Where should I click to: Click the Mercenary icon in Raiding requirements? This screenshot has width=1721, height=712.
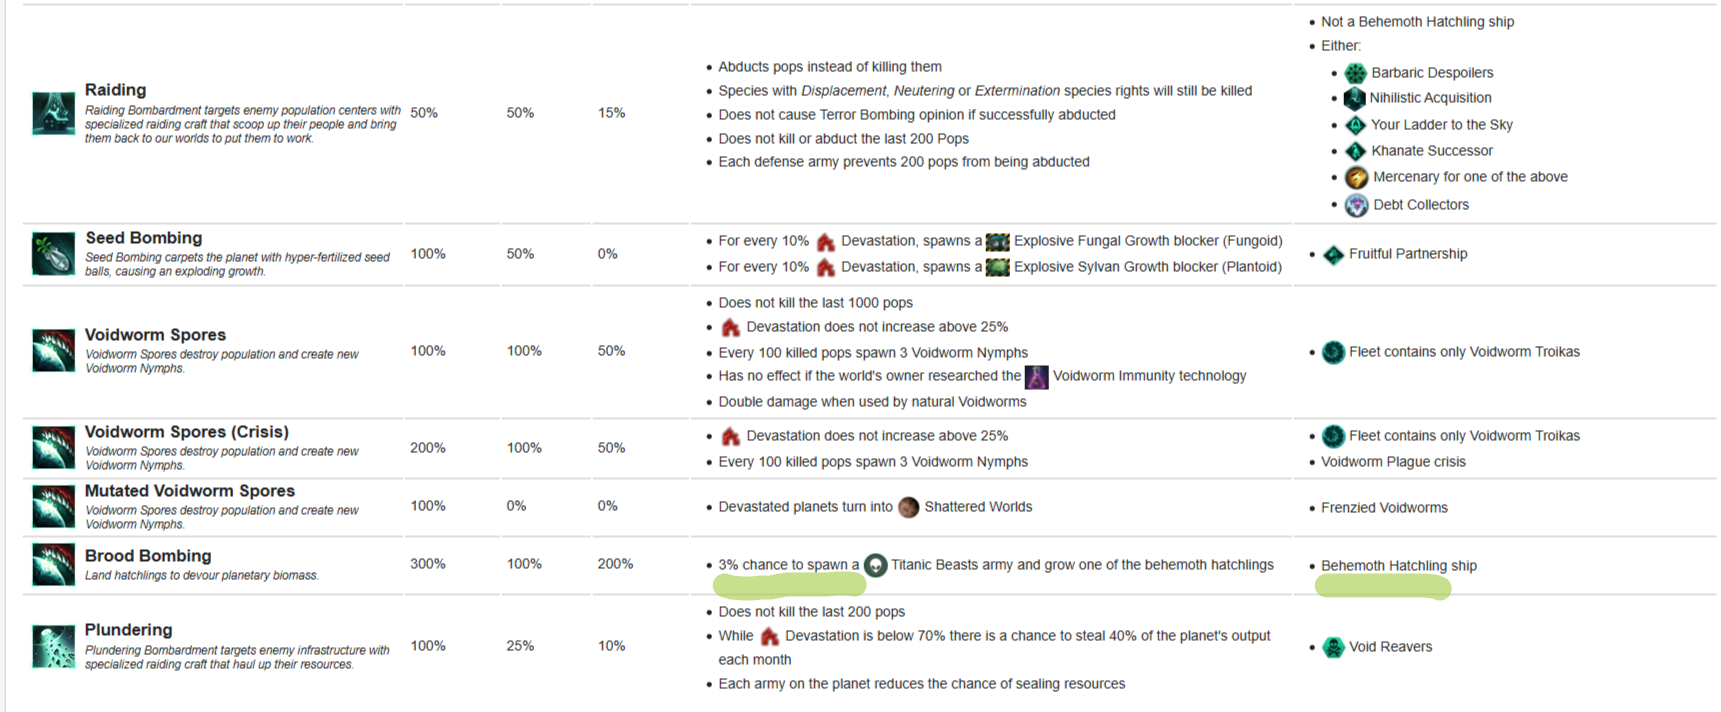1356,178
